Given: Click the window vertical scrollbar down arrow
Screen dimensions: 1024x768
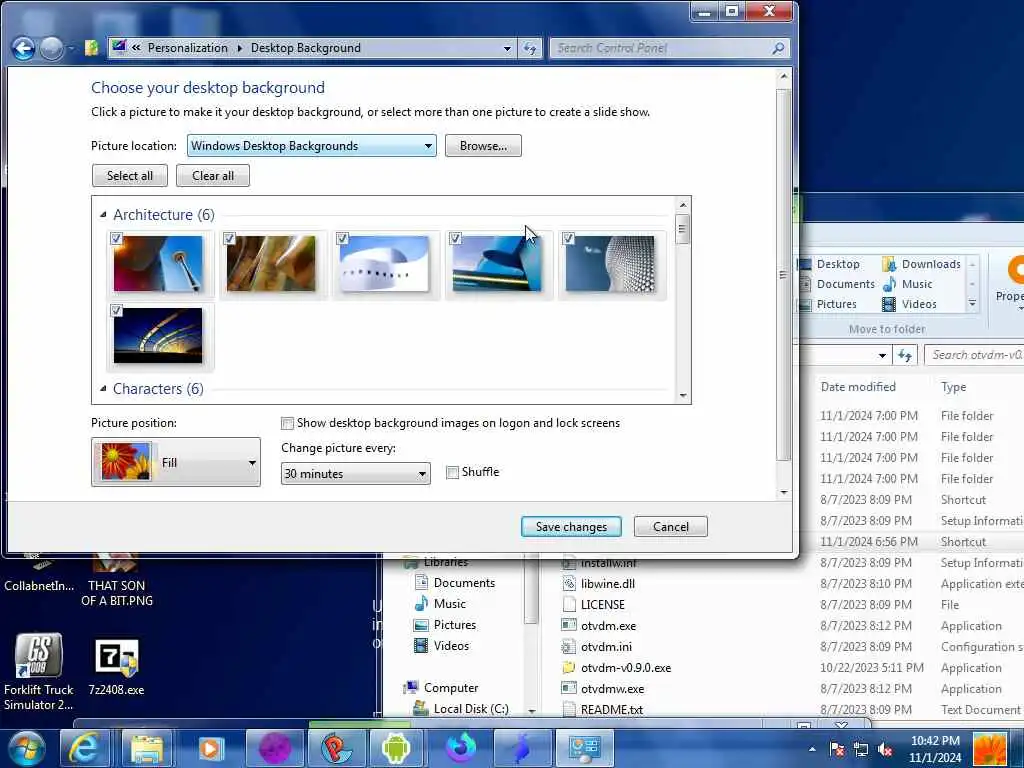Looking at the screenshot, I should click(784, 493).
